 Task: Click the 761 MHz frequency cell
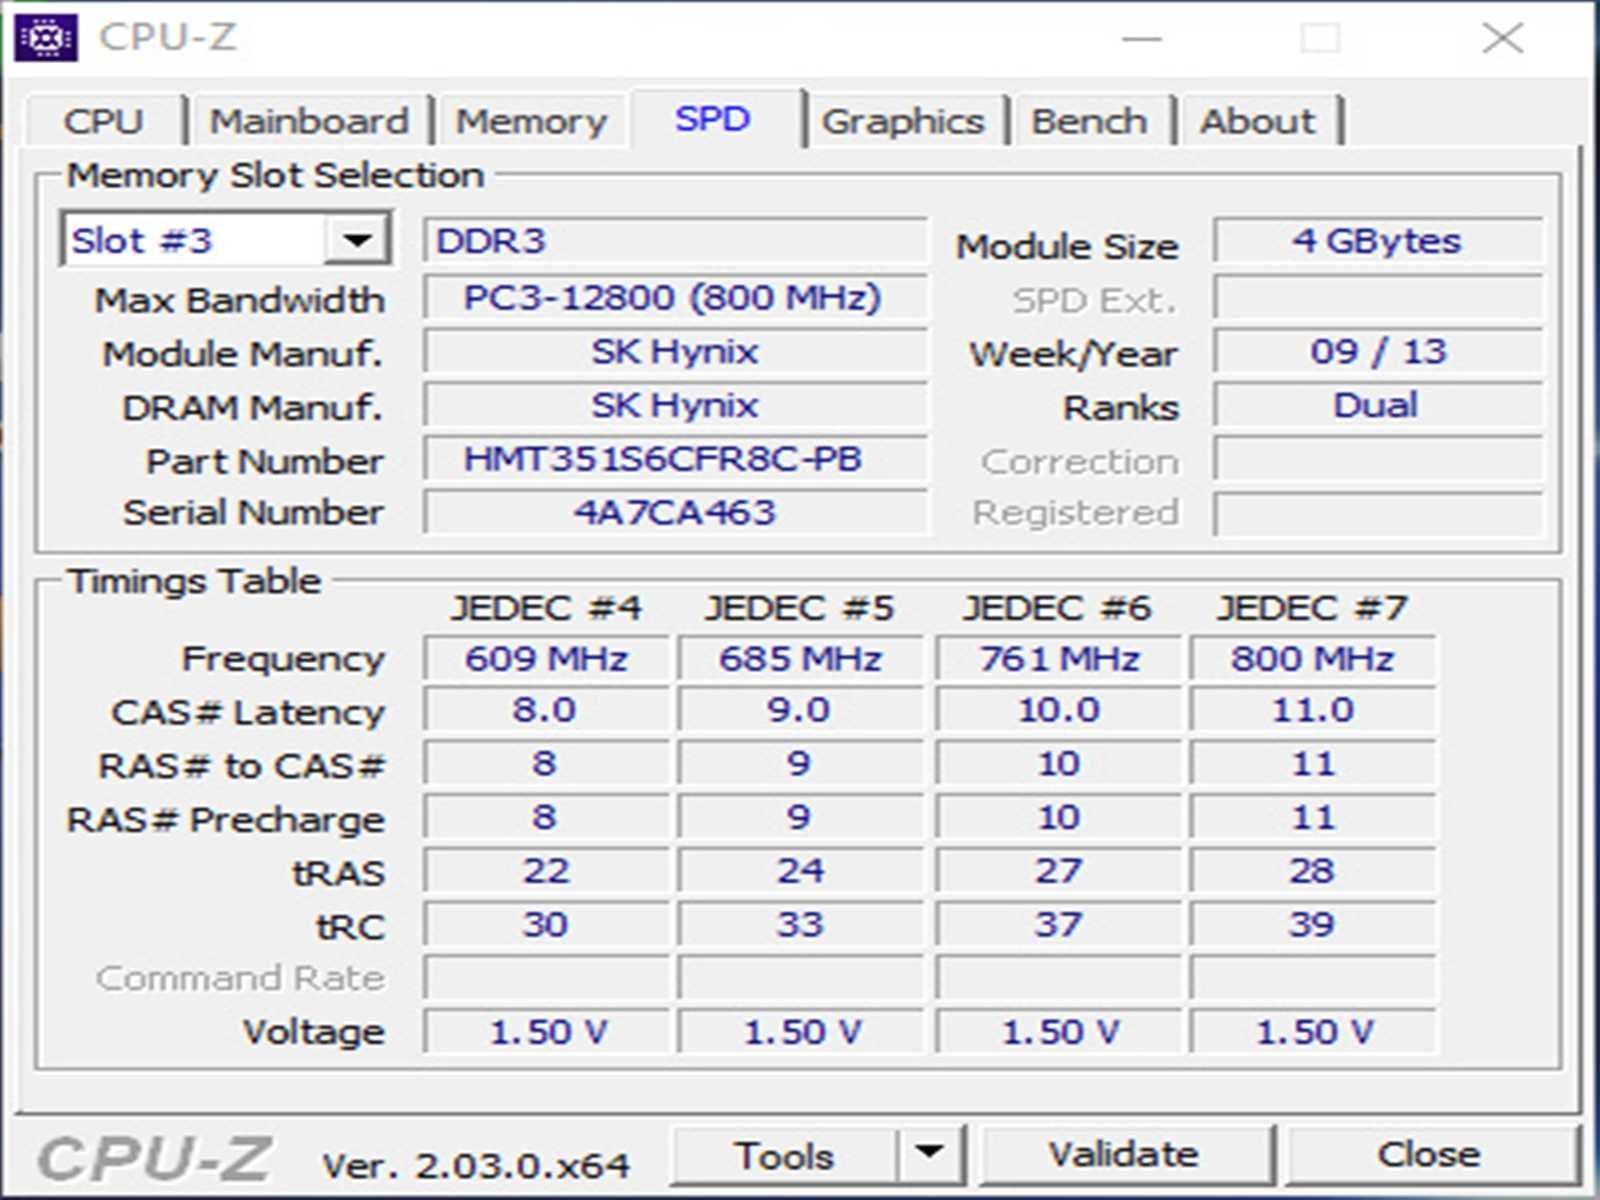(1058, 658)
